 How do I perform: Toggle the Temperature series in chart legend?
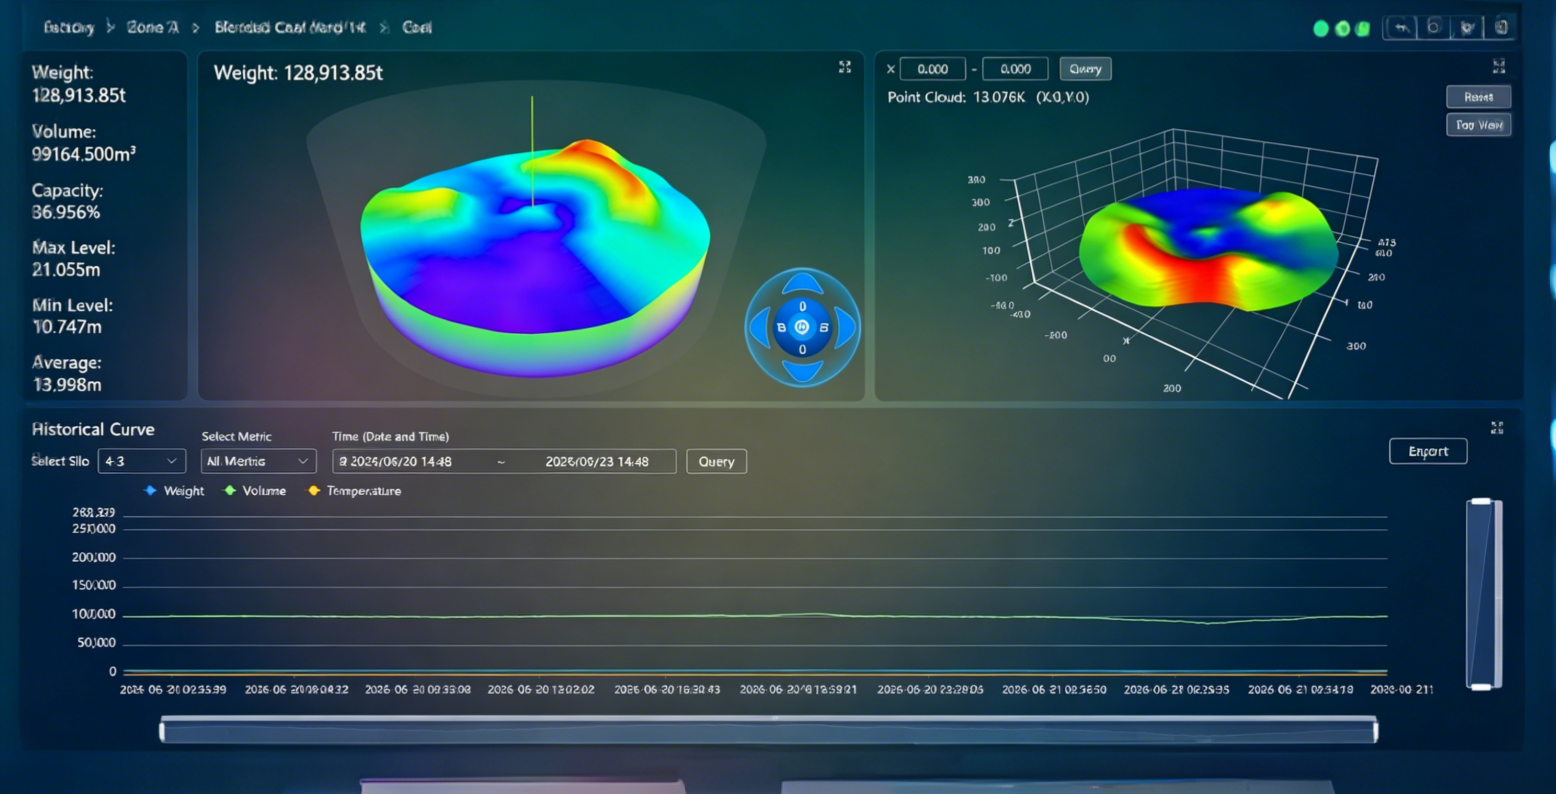(x=354, y=491)
